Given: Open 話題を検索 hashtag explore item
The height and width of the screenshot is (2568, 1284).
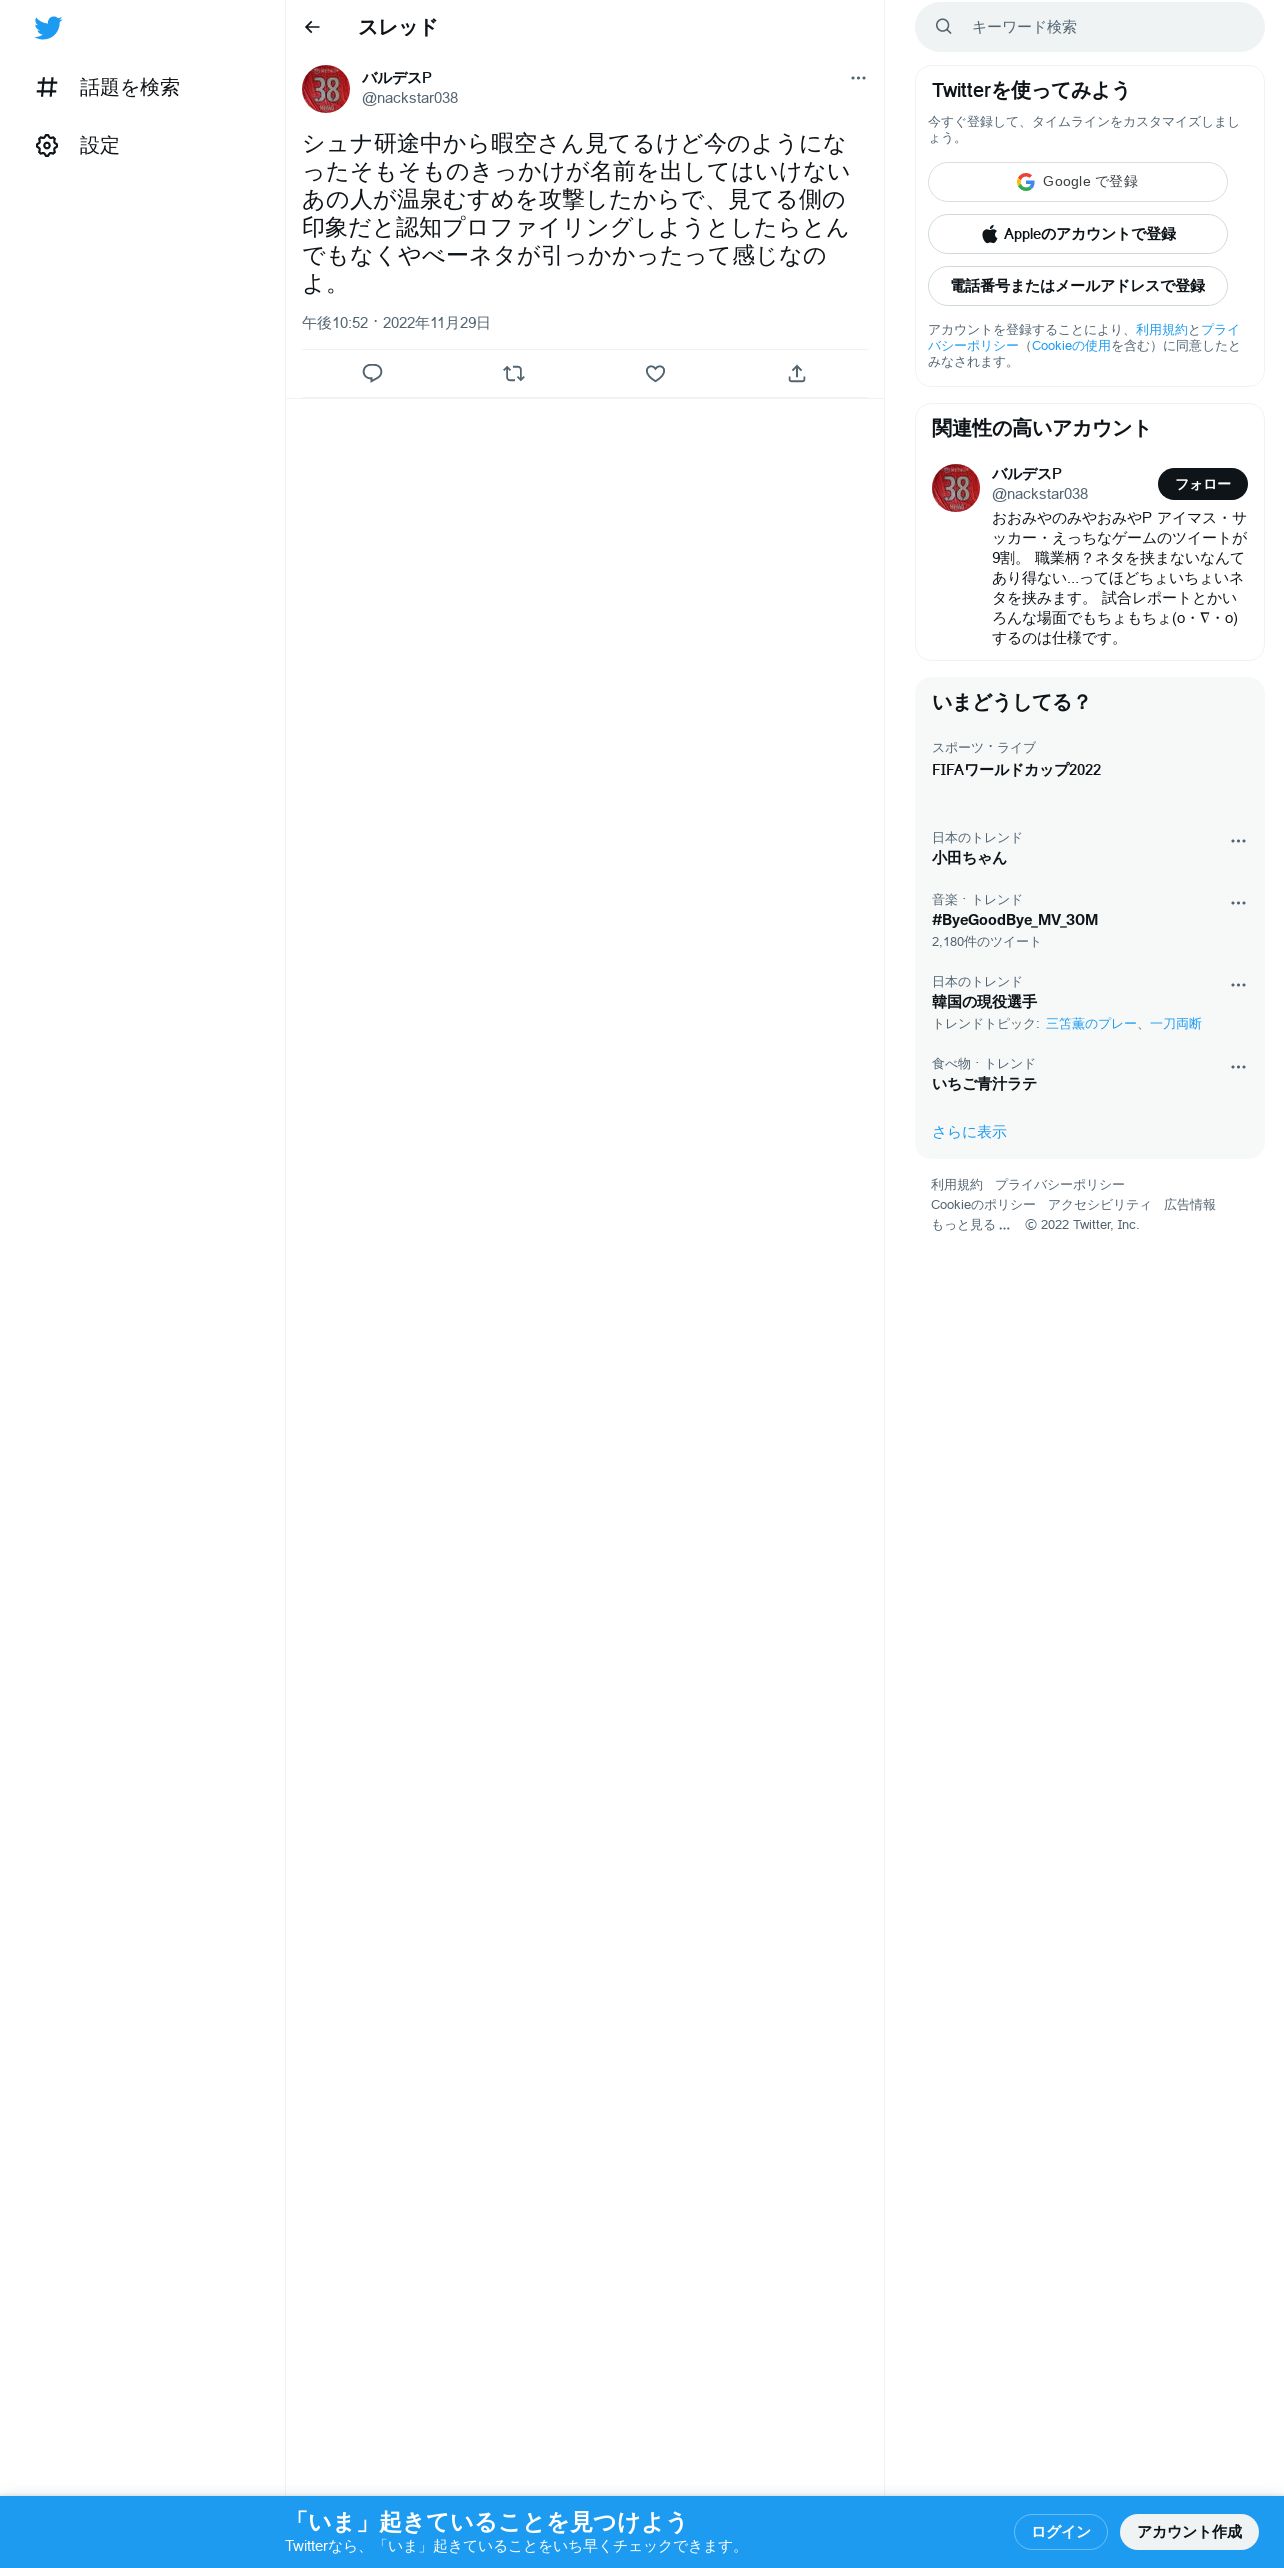Looking at the screenshot, I should pyautogui.click(x=107, y=88).
